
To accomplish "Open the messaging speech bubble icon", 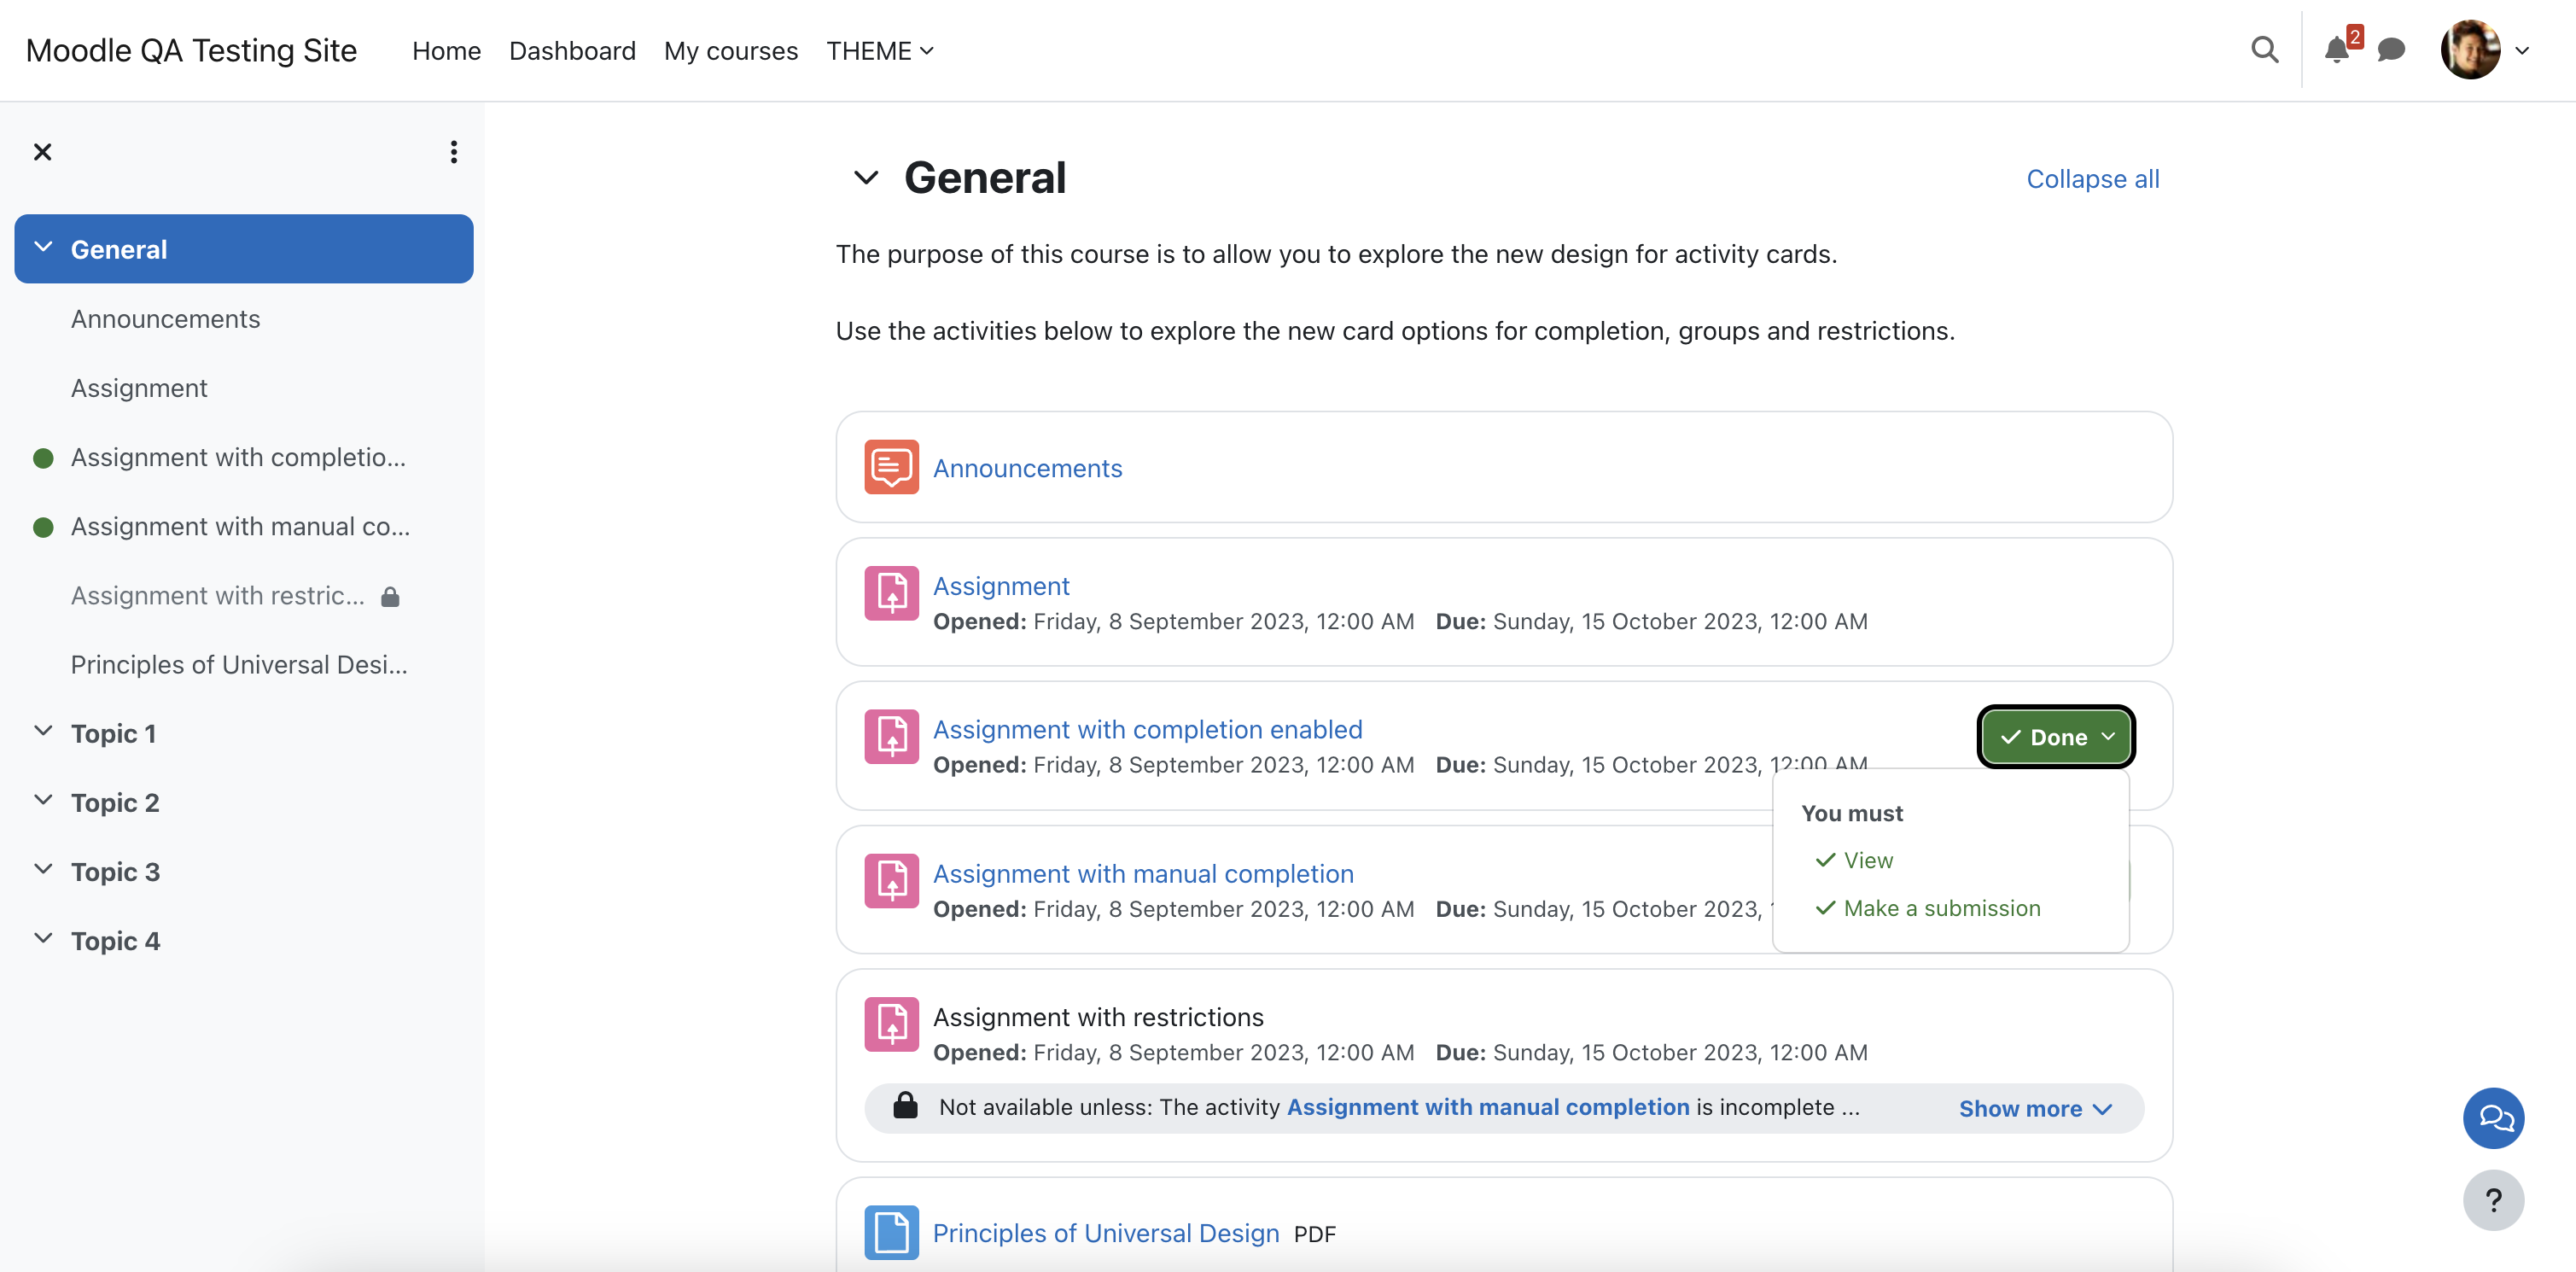I will click(2391, 50).
